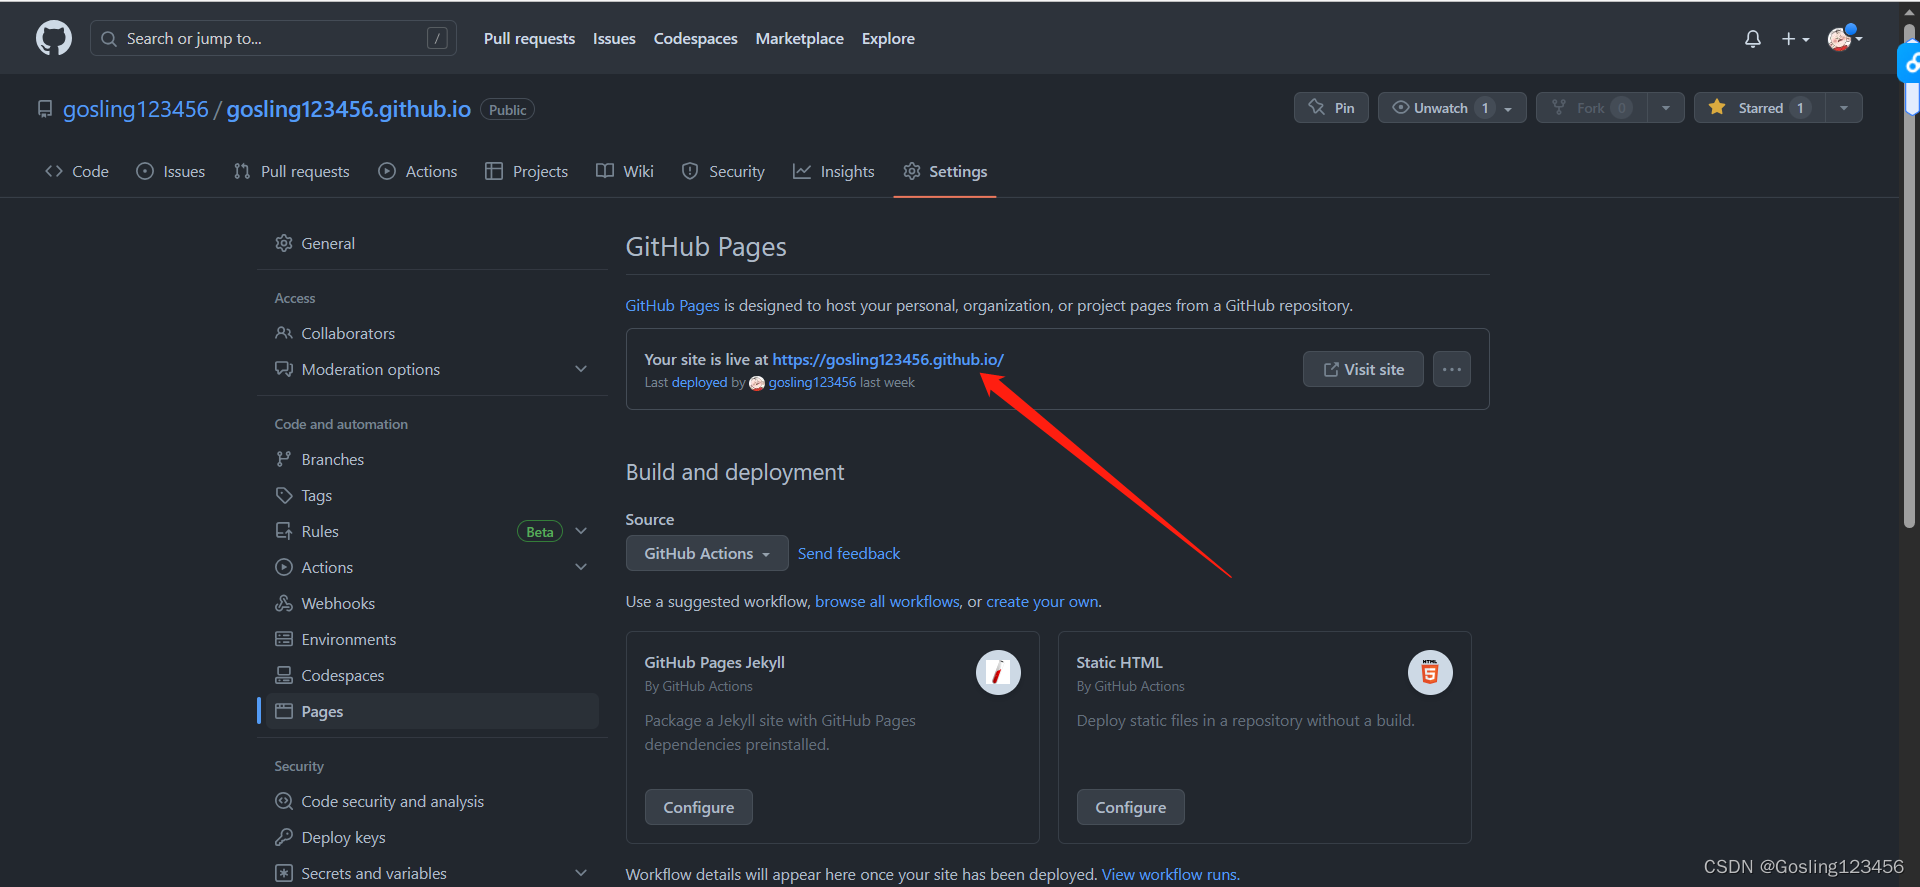Click the Visit site button

[x=1363, y=369]
